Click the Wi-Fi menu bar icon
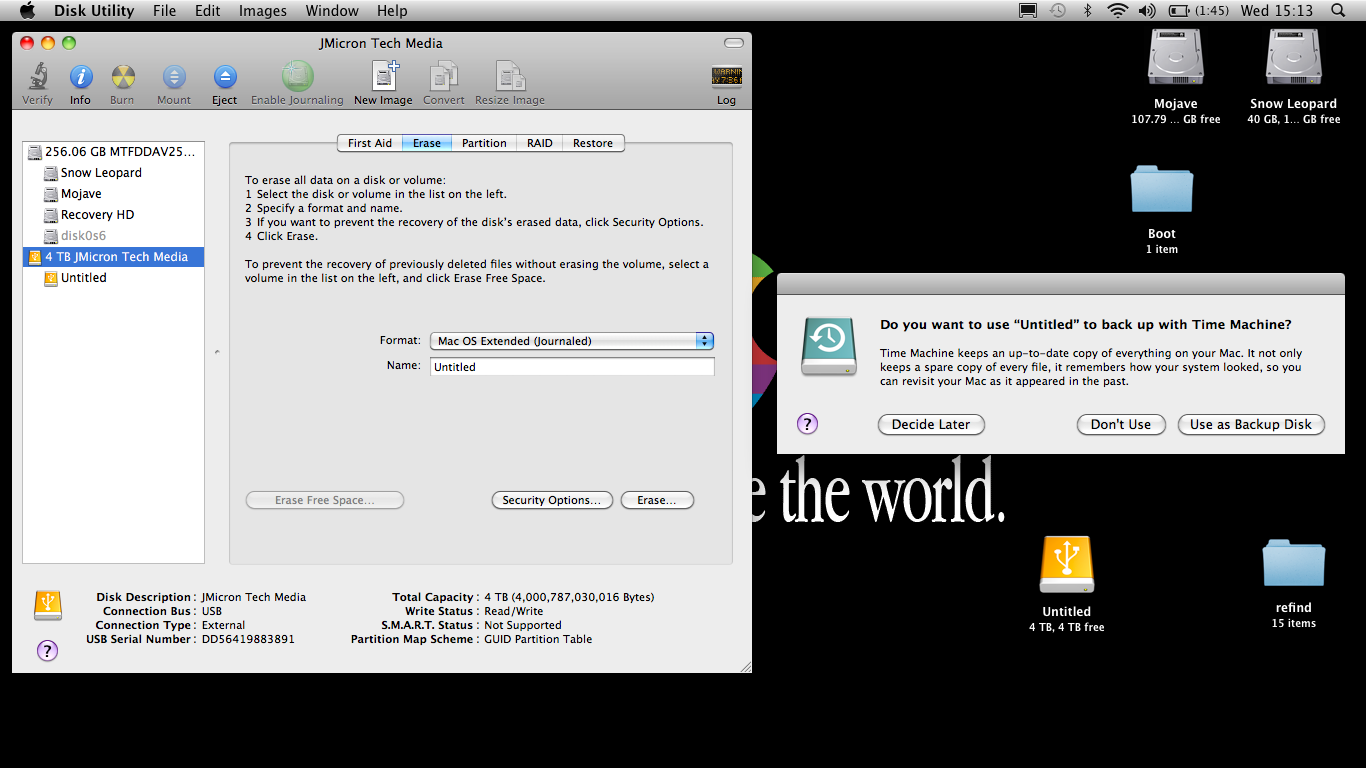Viewport: 1366px width, 768px height. [1118, 11]
